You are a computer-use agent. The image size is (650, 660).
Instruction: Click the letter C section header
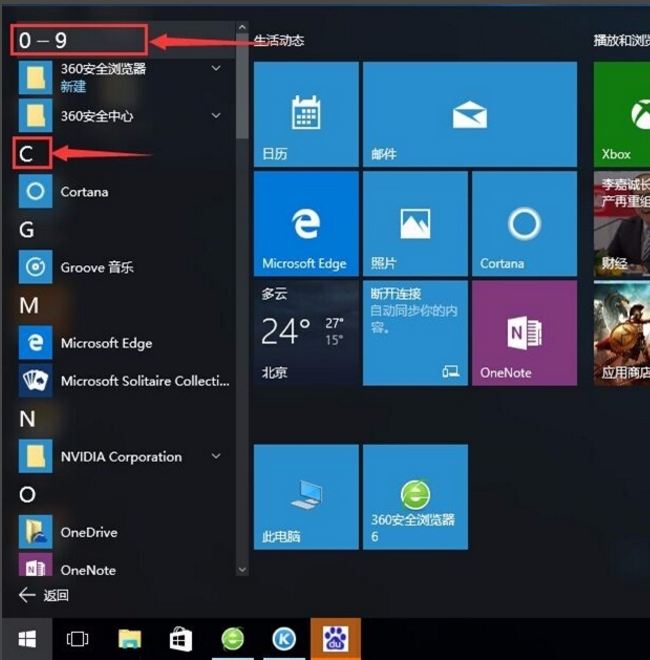28,154
